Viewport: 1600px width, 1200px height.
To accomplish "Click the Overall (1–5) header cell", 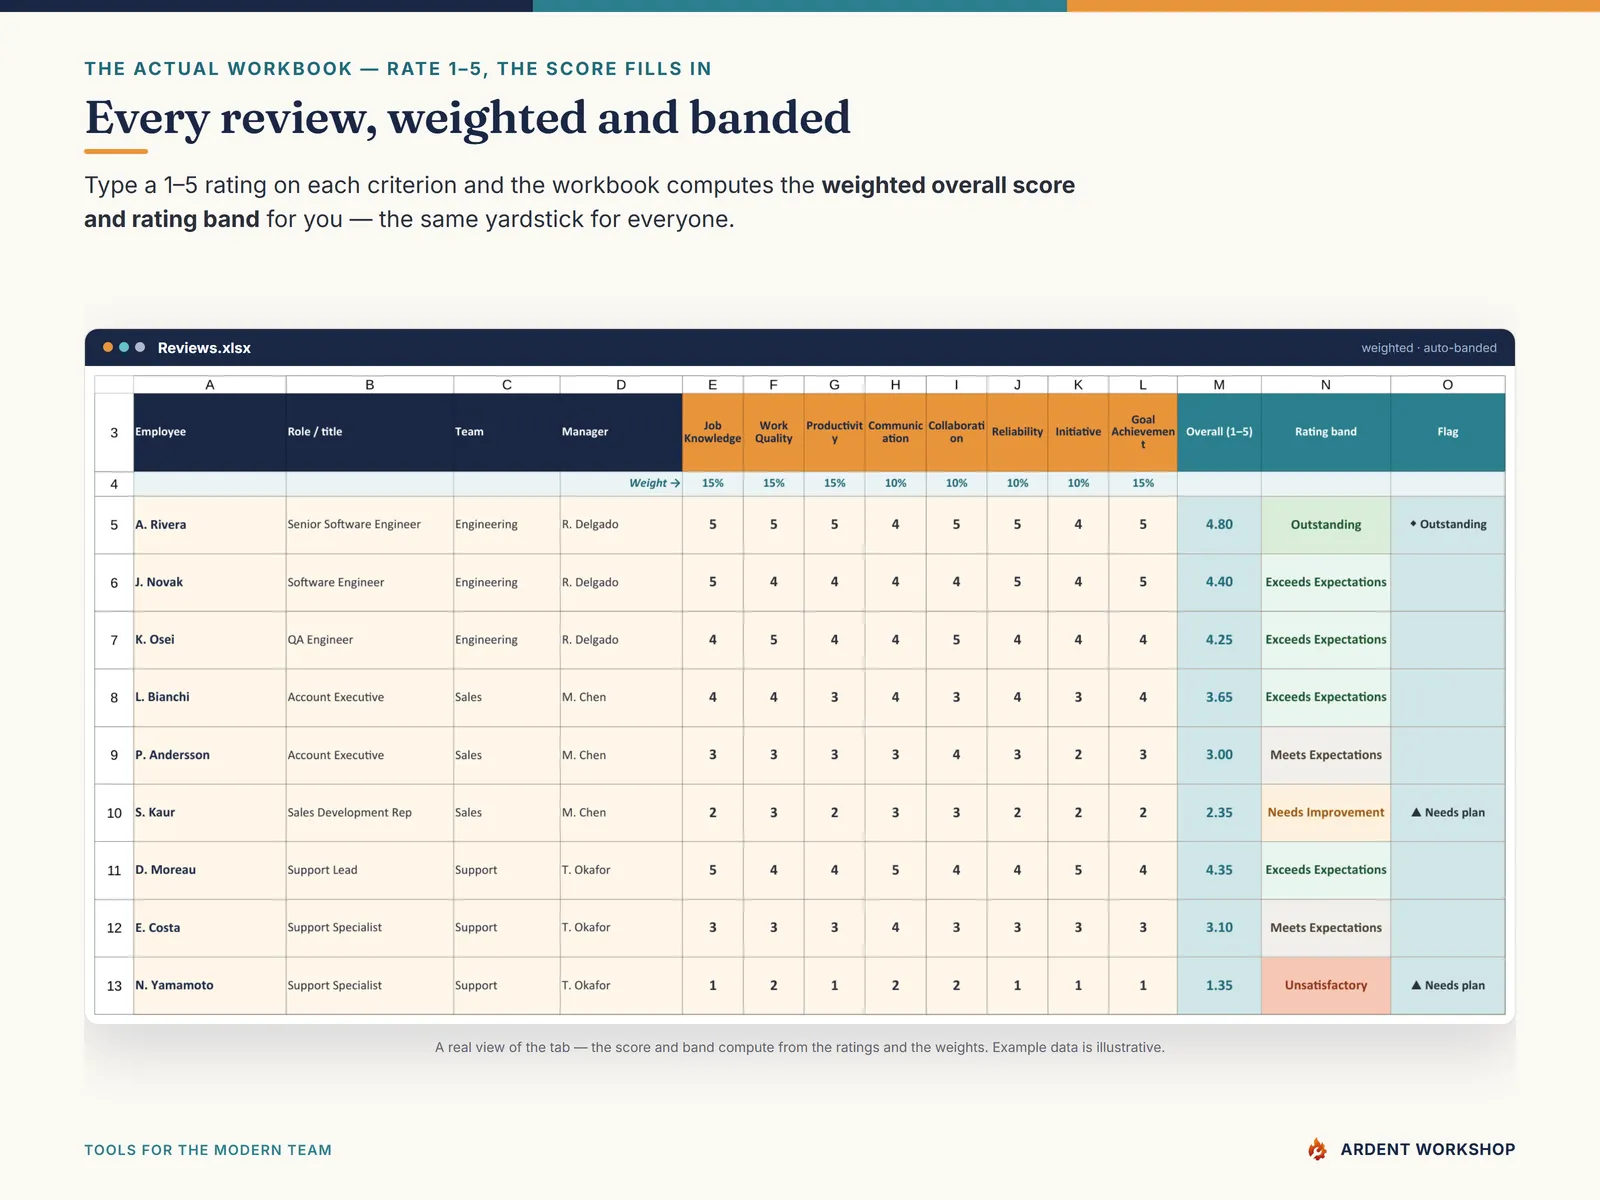I will tap(1219, 432).
